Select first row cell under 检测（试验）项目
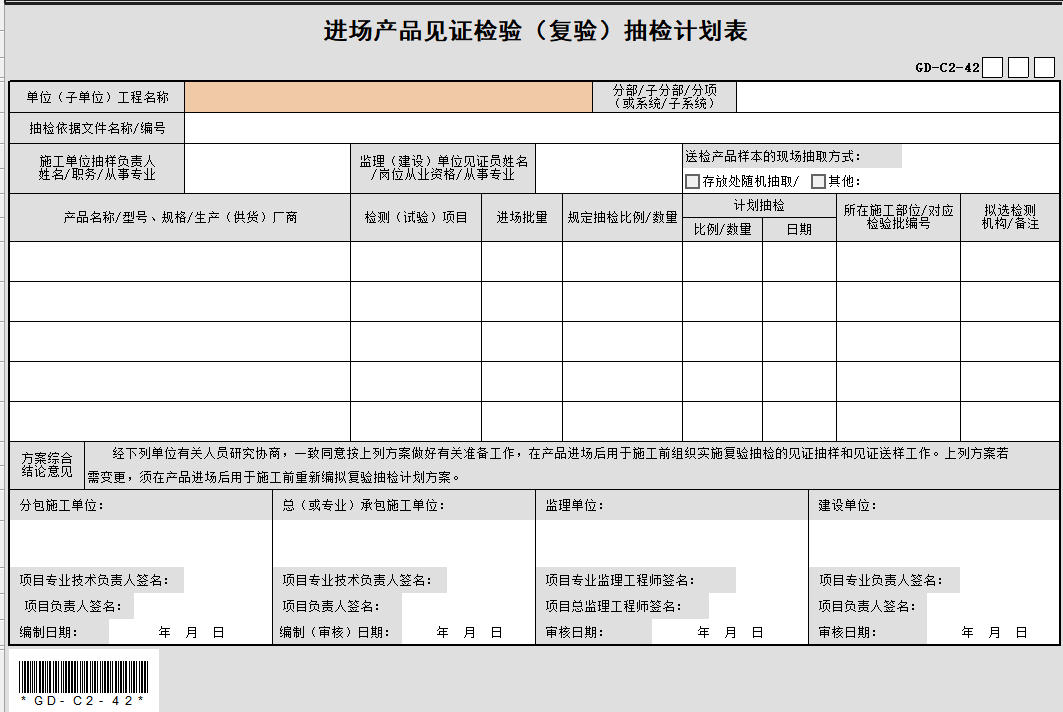 [415, 262]
